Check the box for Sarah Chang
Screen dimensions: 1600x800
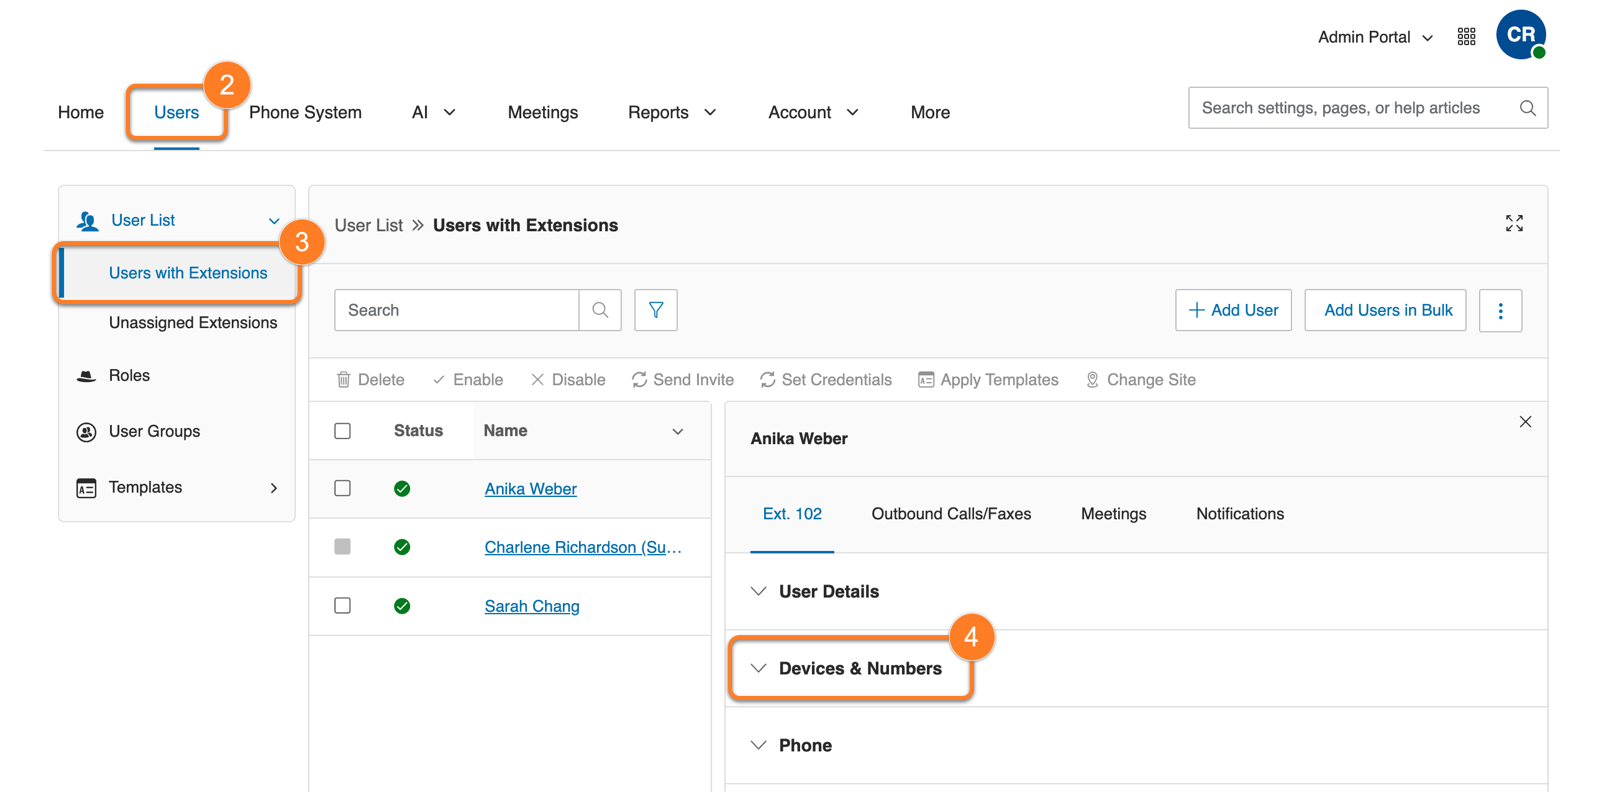click(x=343, y=606)
